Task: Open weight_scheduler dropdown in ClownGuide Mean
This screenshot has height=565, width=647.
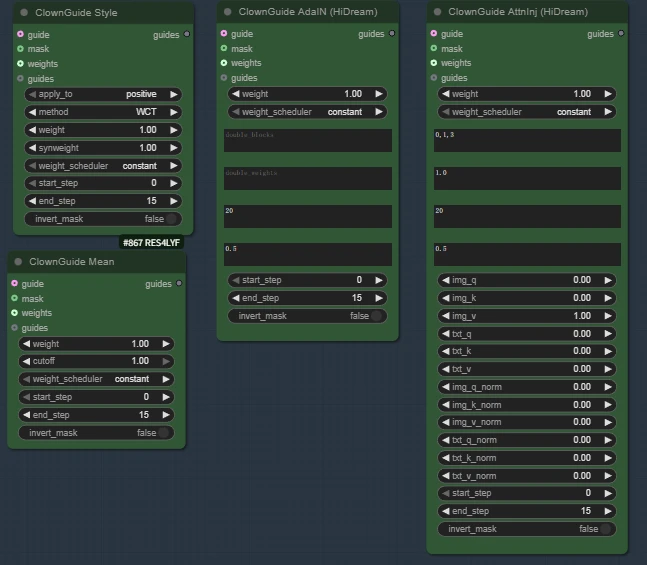Action: point(96,379)
